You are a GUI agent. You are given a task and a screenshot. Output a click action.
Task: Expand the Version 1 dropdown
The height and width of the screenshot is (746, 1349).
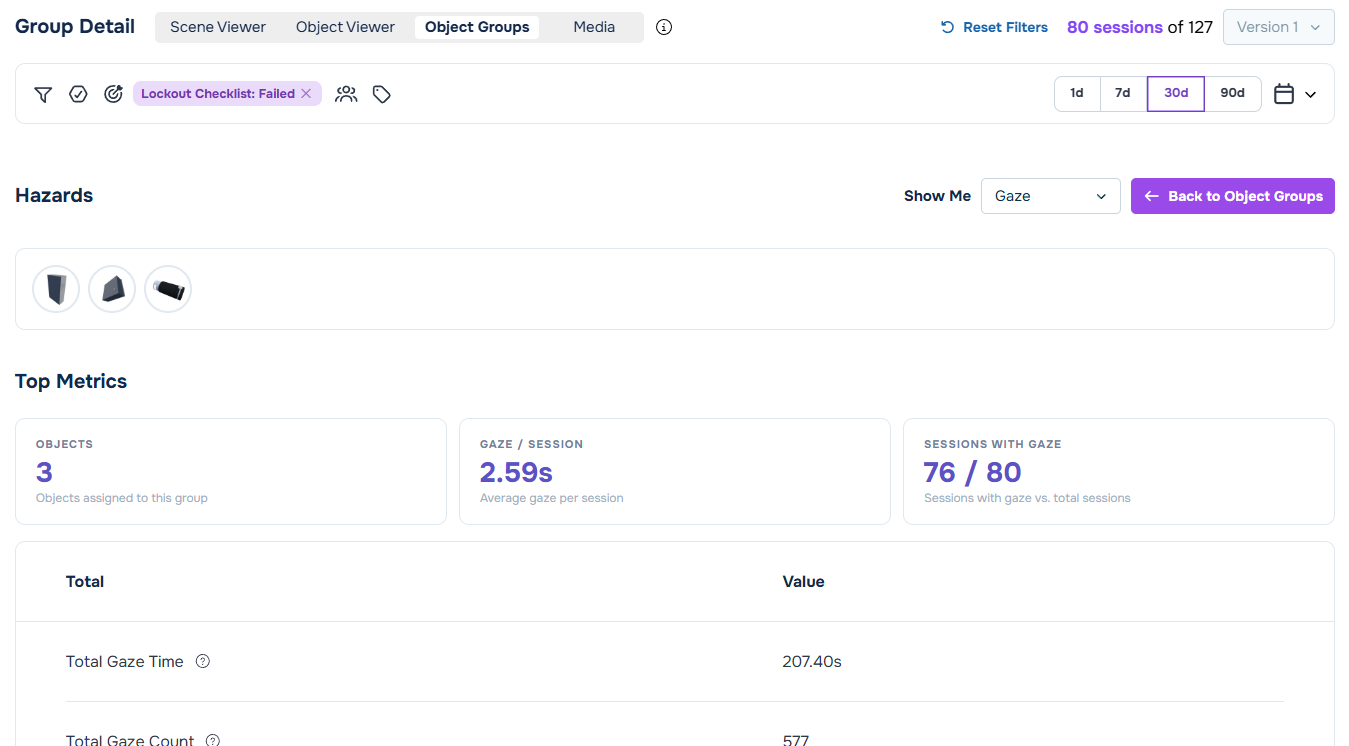pyautogui.click(x=1278, y=27)
